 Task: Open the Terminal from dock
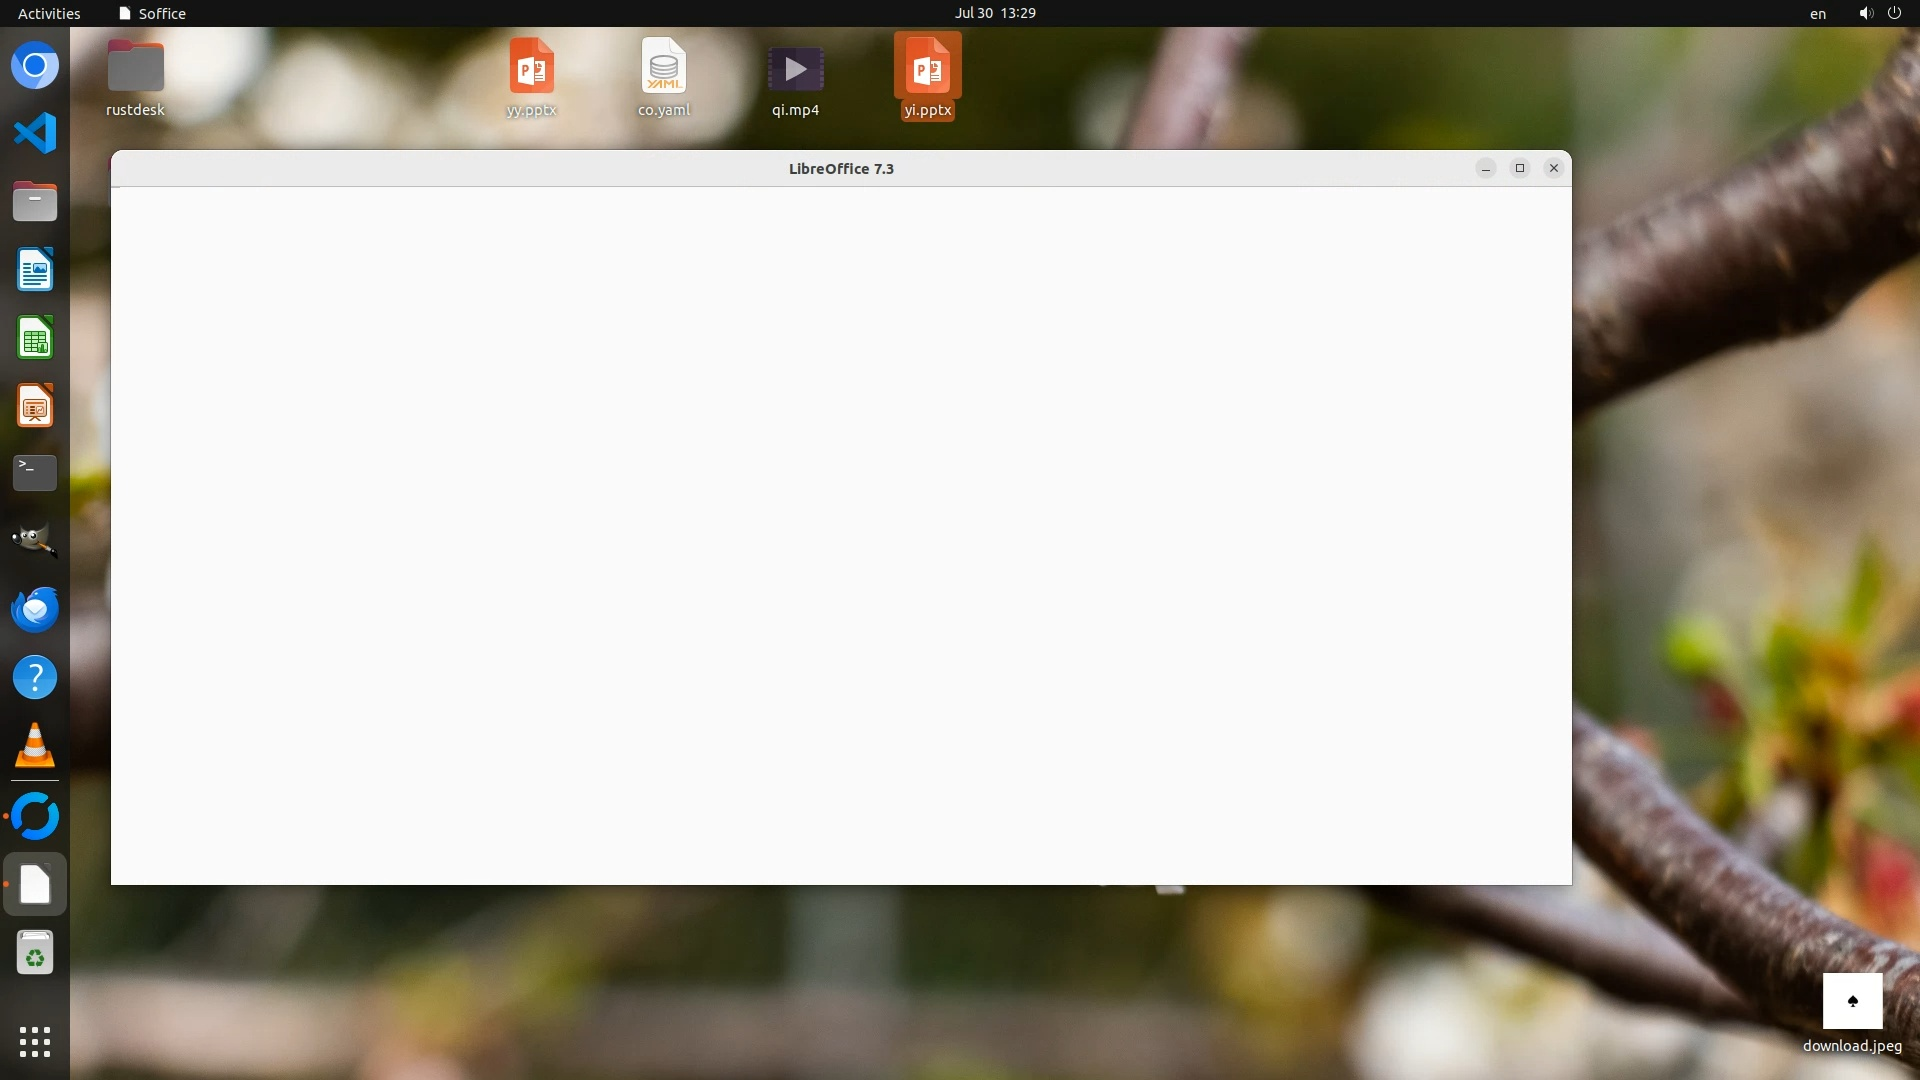coord(35,473)
